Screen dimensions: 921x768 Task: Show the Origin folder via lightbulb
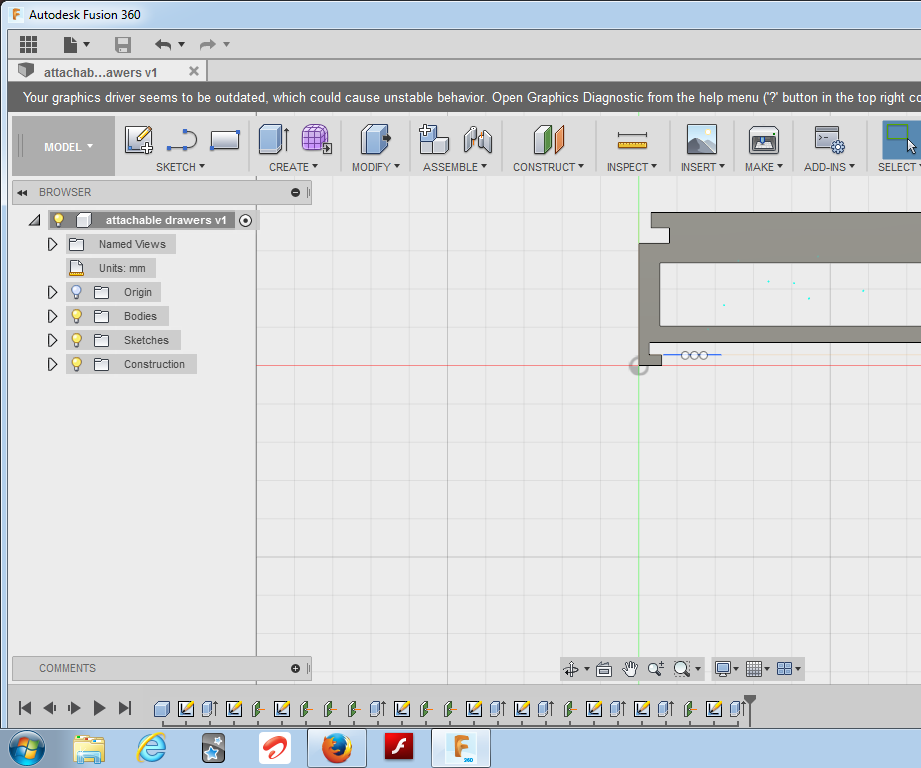(x=76, y=292)
